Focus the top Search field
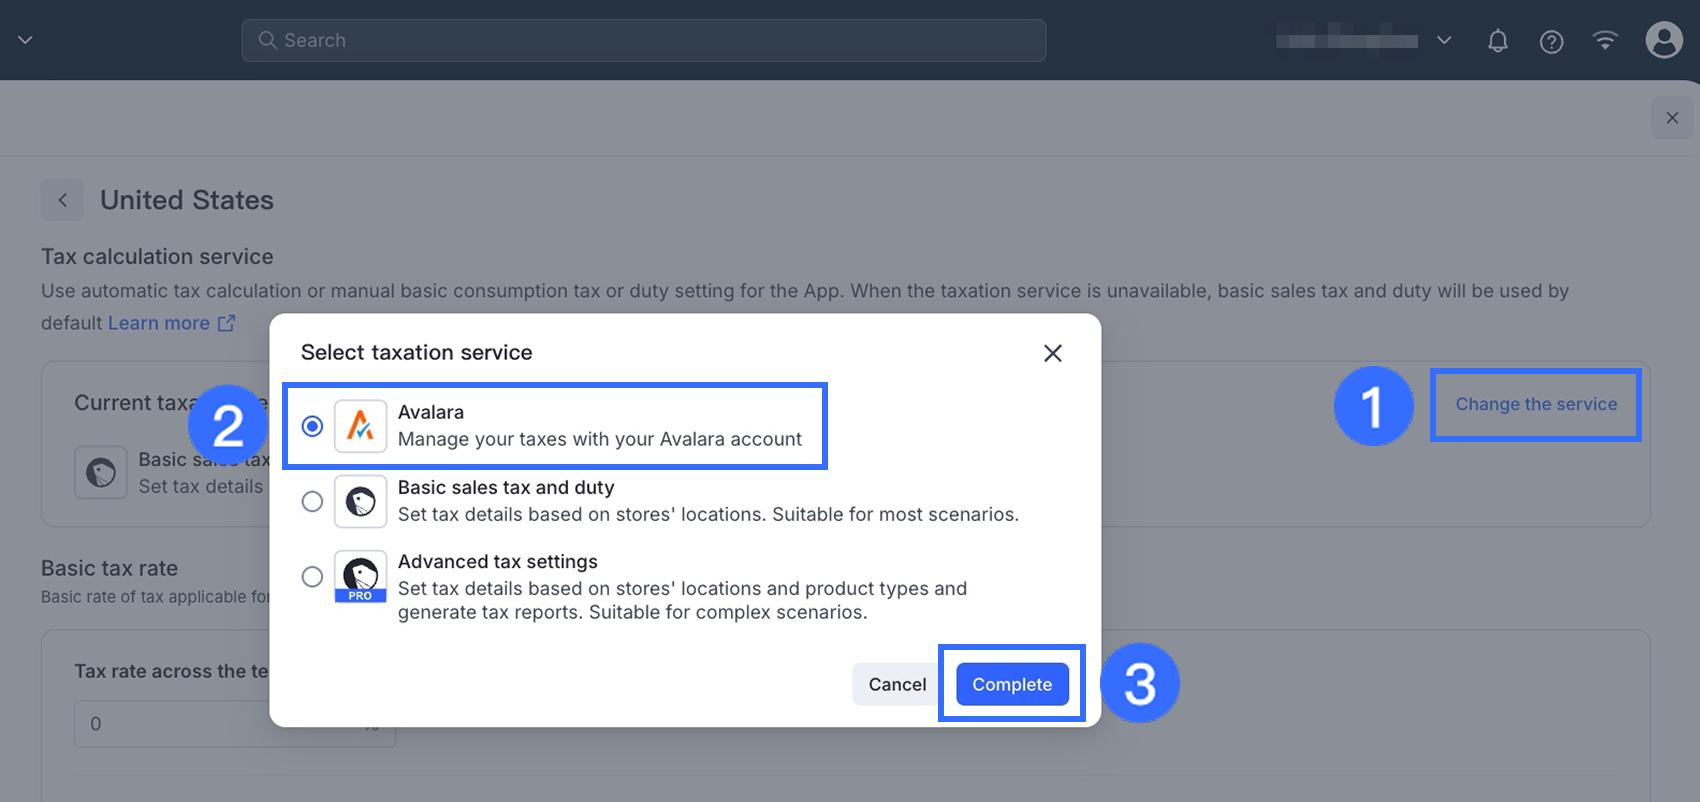The width and height of the screenshot is (1700, 802). (x=643, y=40)
